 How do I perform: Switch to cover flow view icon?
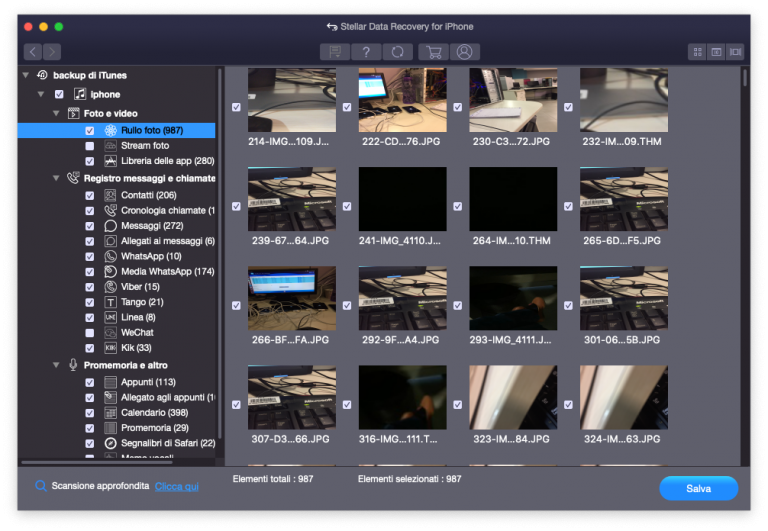(x=735, y=51)
